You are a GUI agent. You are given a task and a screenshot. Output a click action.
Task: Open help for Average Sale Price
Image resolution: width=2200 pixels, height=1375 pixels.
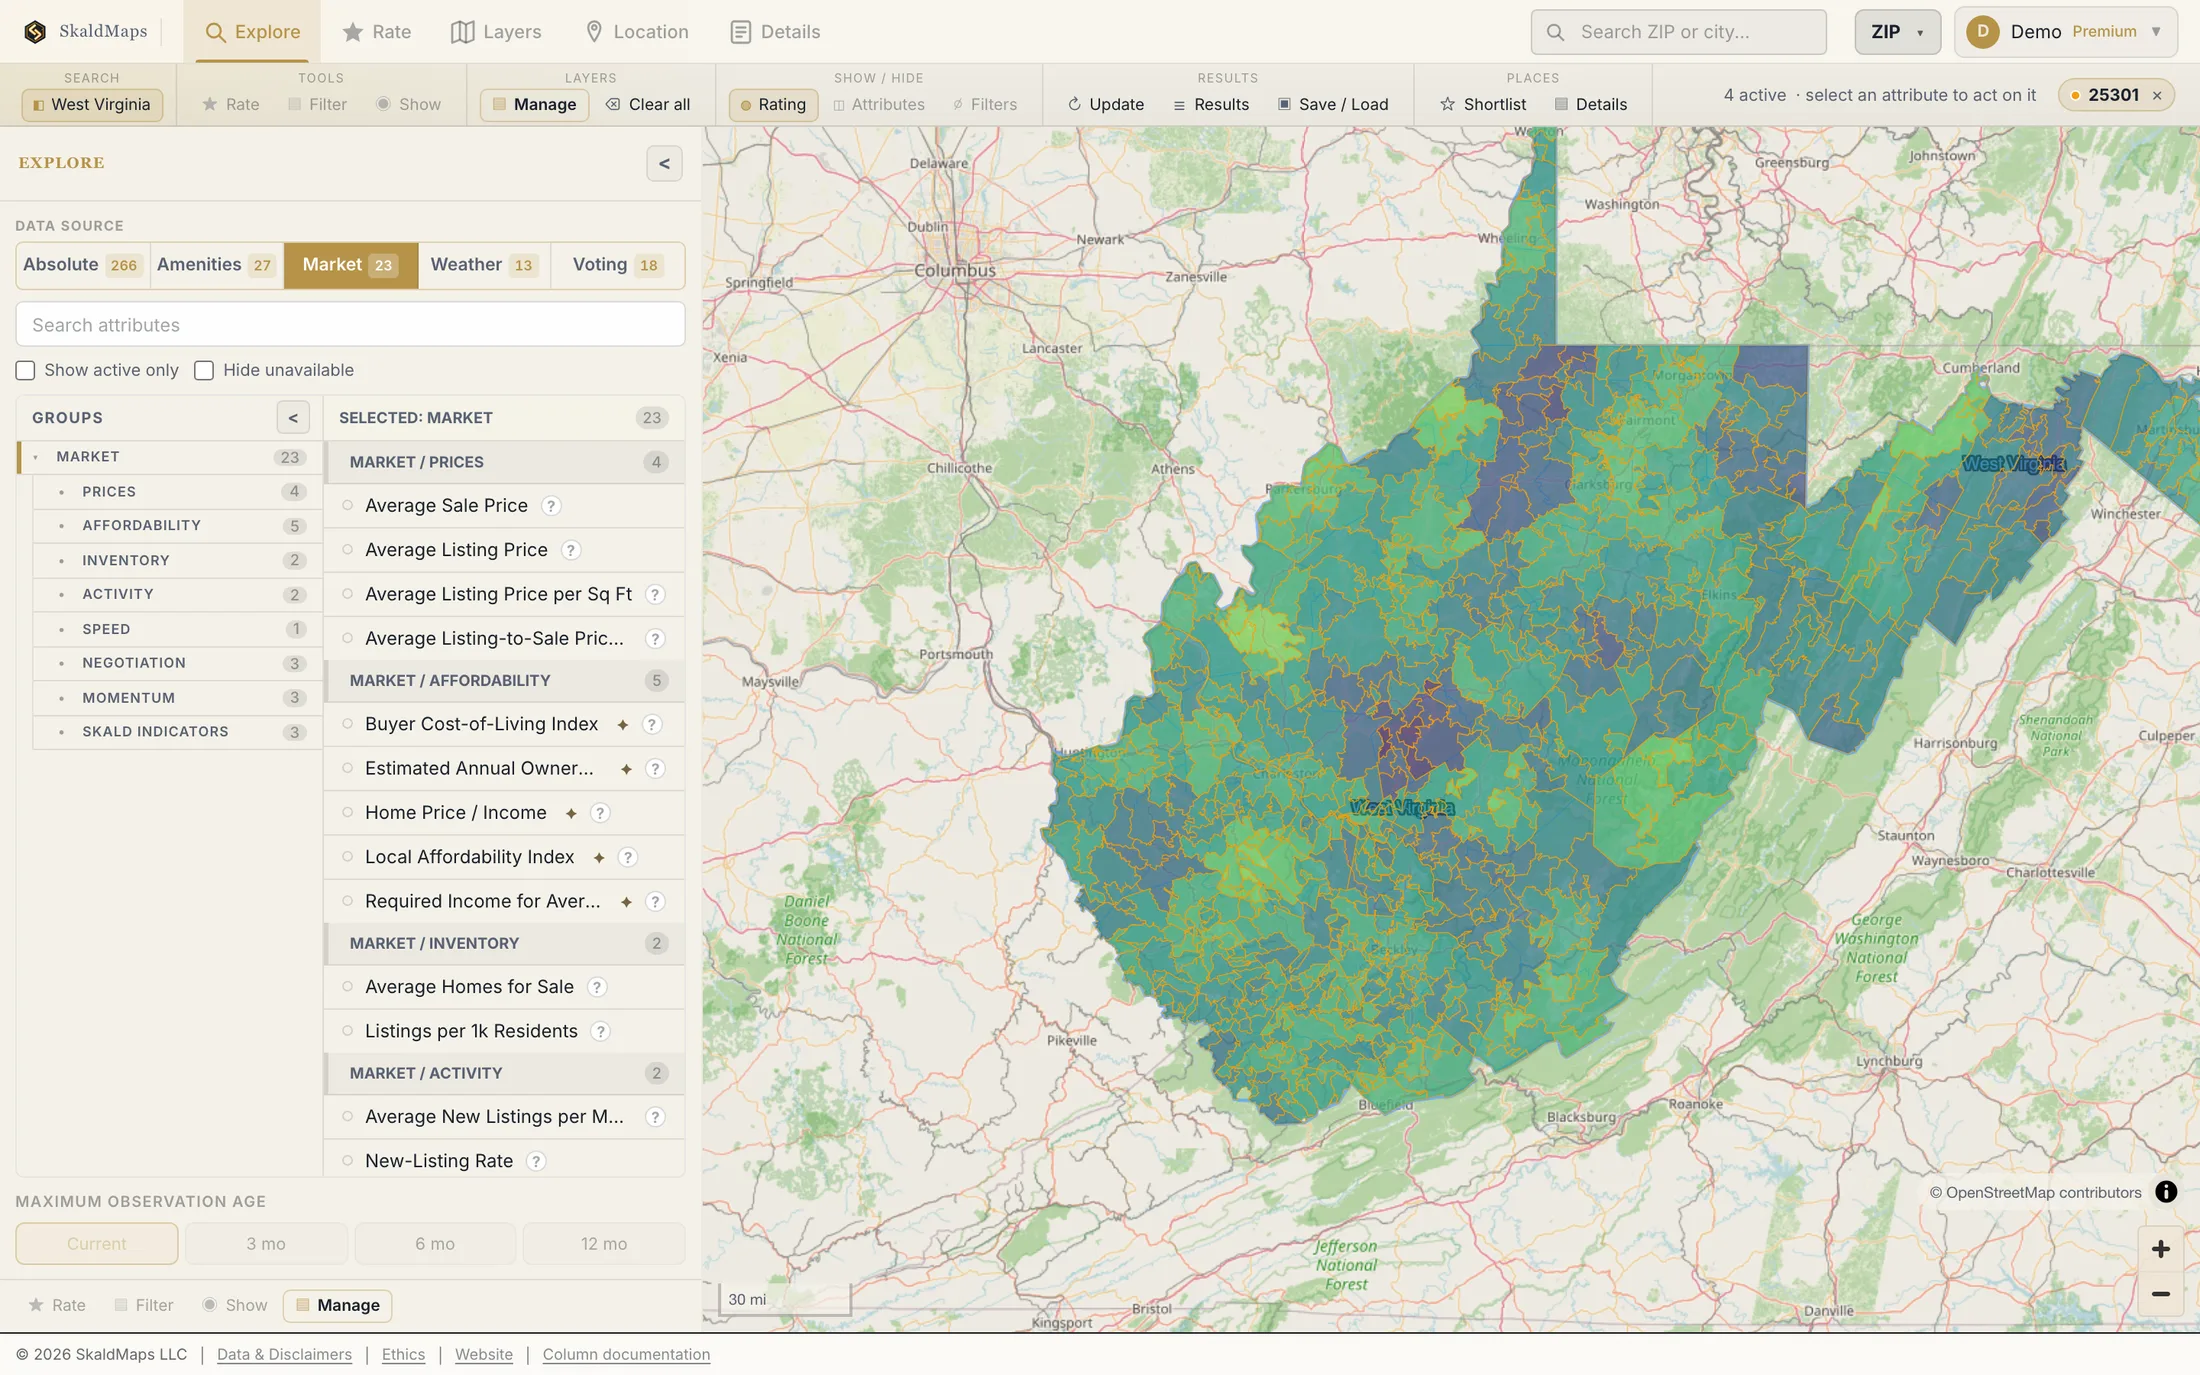click(x=551, y=506)
